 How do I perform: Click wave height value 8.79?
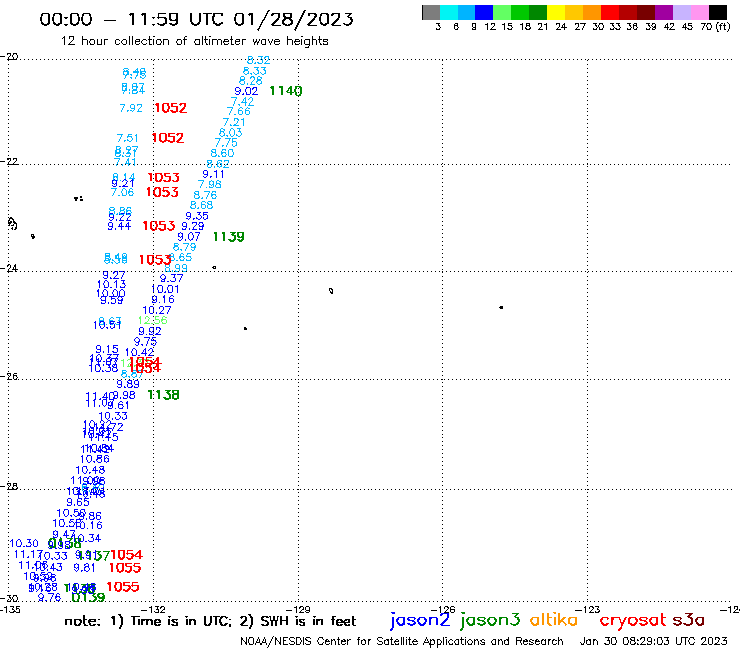pyautogui.click(x=184, y=247)
